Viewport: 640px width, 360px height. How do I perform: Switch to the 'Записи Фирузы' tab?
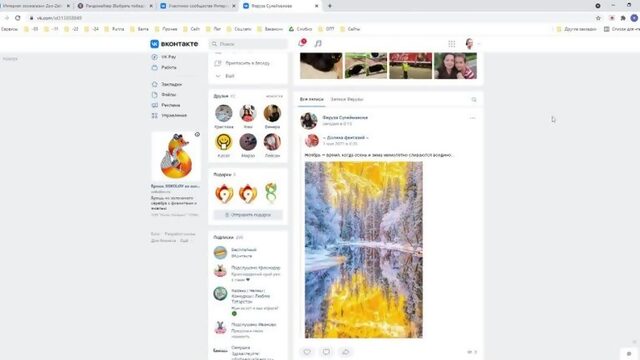pyautogui.click(x=347, y=99)
